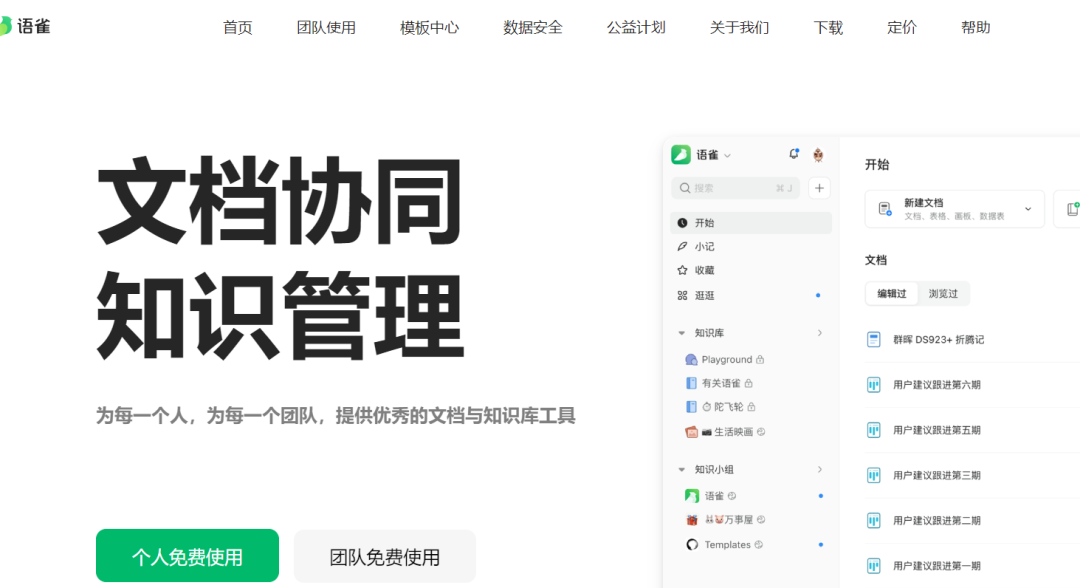Open 公益计划 in the top navigation
The width and height of the screenshot is (1080, 588).
pyautogui.click(x=636, y=28)
